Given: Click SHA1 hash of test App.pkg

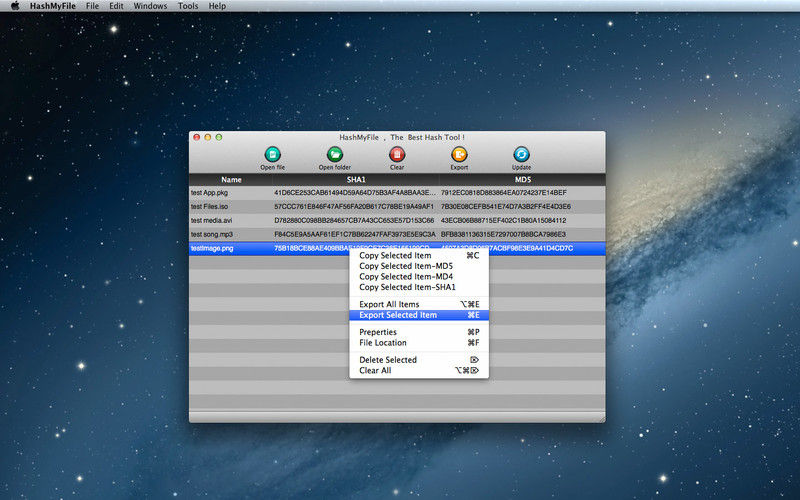Looking at the screenshot, I should coord(355,193).
